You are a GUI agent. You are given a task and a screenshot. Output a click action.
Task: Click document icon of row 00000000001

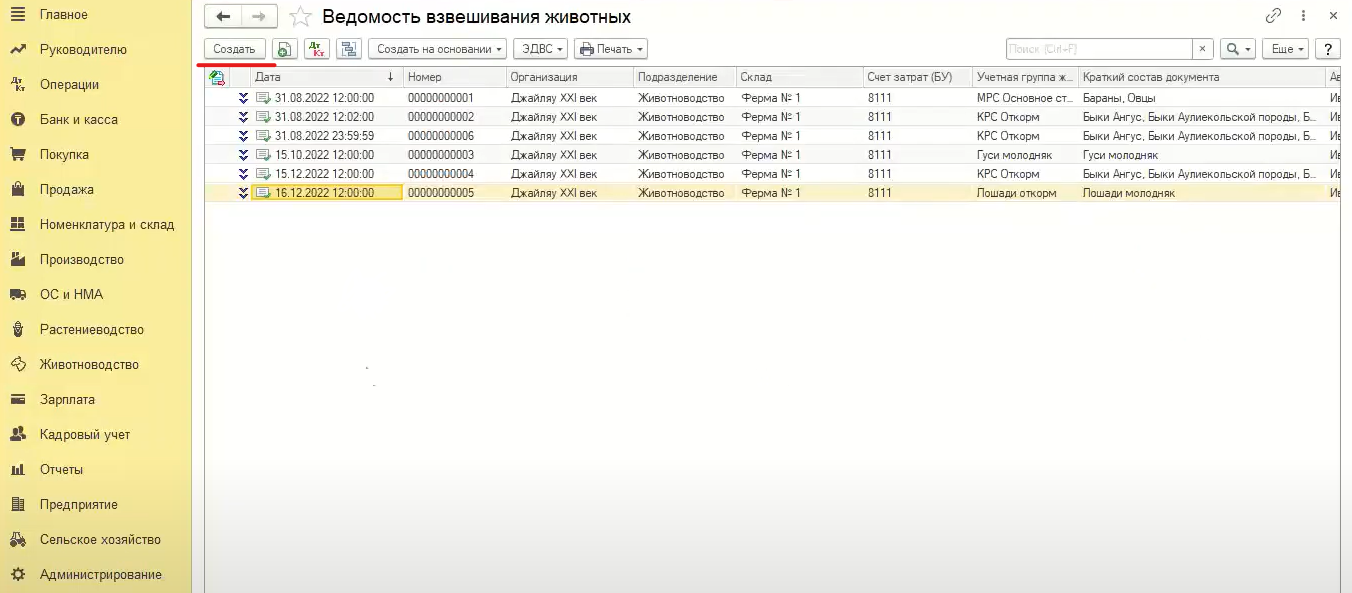(x=263, y=98)
